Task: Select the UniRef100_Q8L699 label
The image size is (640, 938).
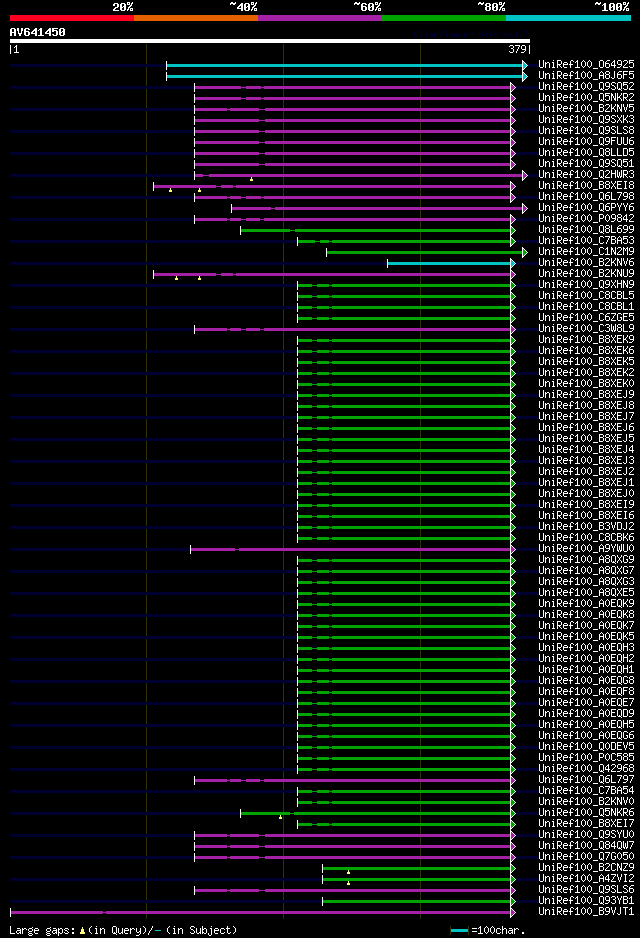Action: pyautogui.click(x=586, y=229)
